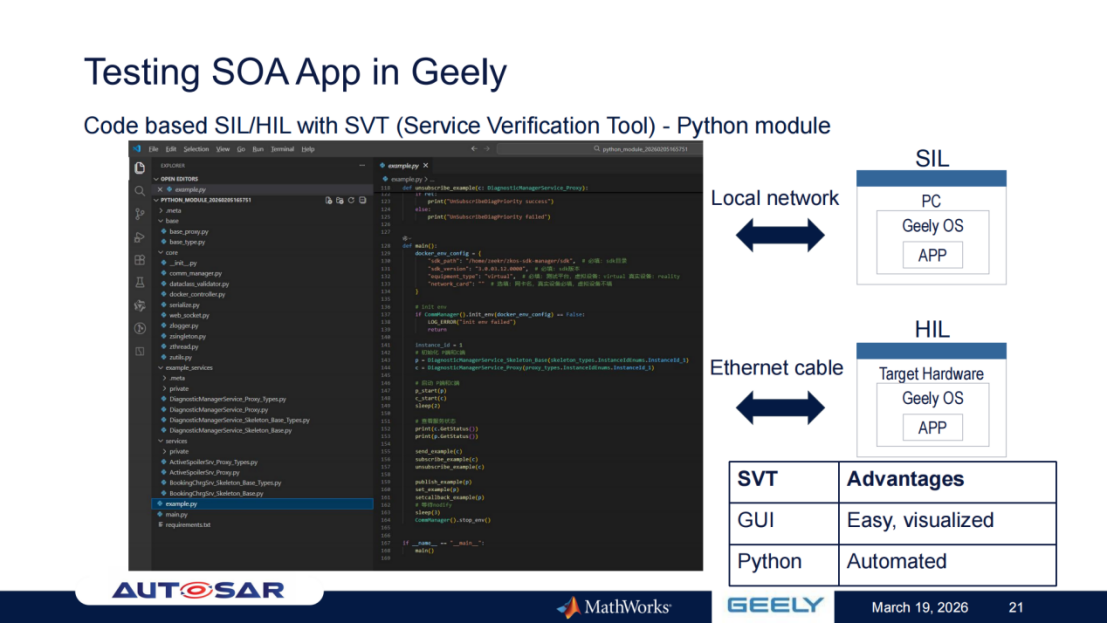
Task: Open the Selection menu
Action: point(196,149)
